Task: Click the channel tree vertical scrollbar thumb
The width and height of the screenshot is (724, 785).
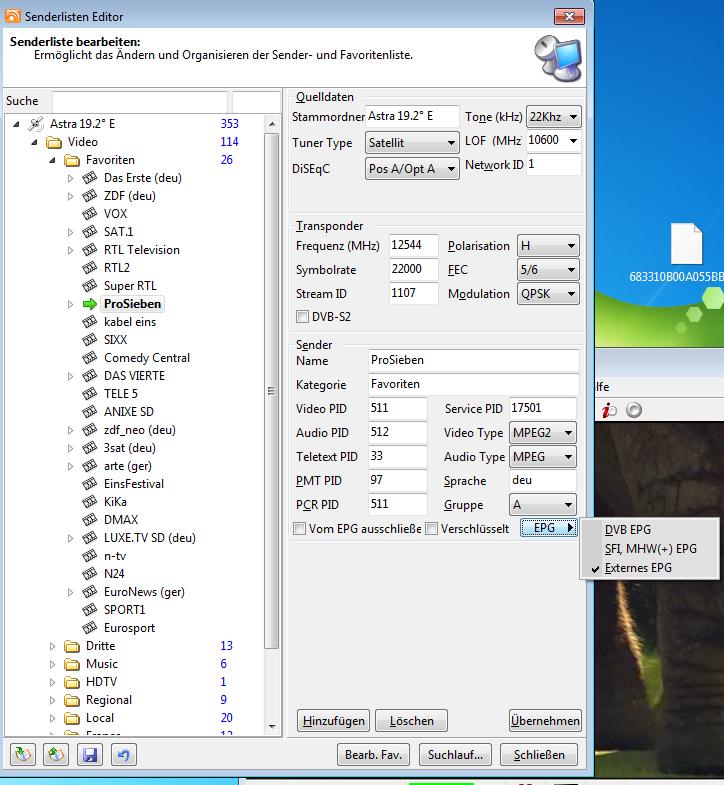Action: 271,390
